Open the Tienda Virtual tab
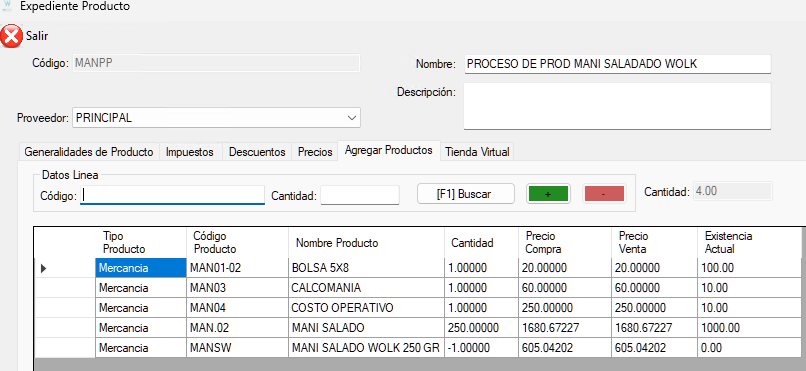 click(x=477, y=152)
